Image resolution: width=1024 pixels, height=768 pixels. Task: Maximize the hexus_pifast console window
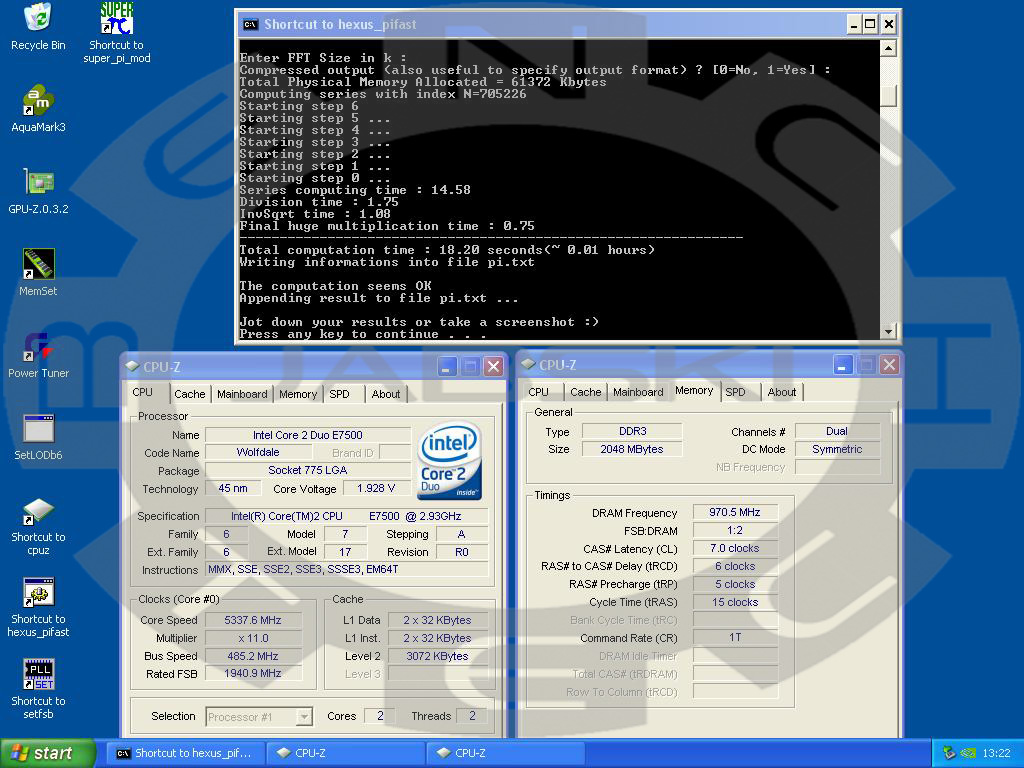[871, 25]
